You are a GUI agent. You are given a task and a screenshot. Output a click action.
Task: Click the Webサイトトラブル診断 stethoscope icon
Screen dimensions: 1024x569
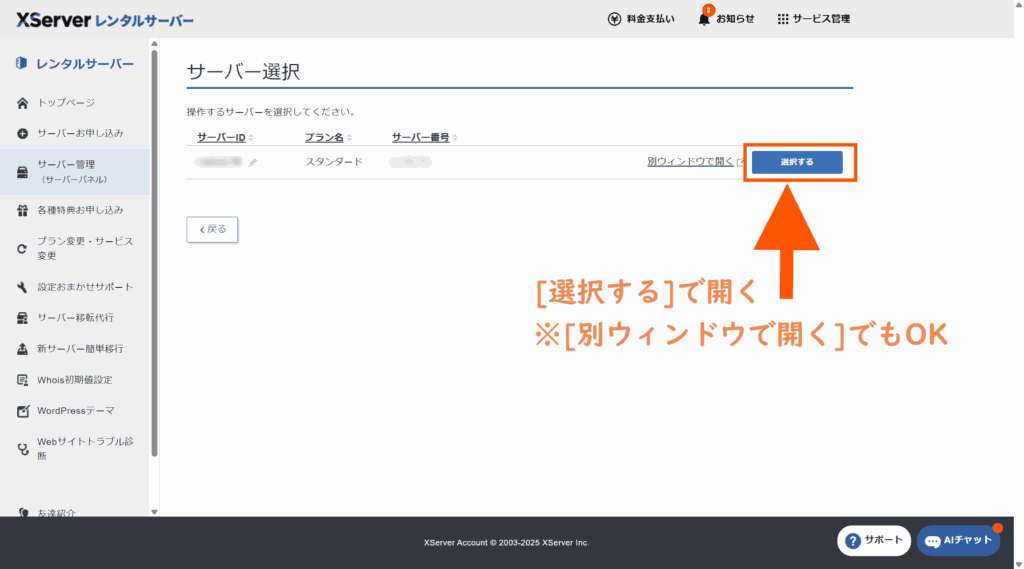click(x=22, y=449)
